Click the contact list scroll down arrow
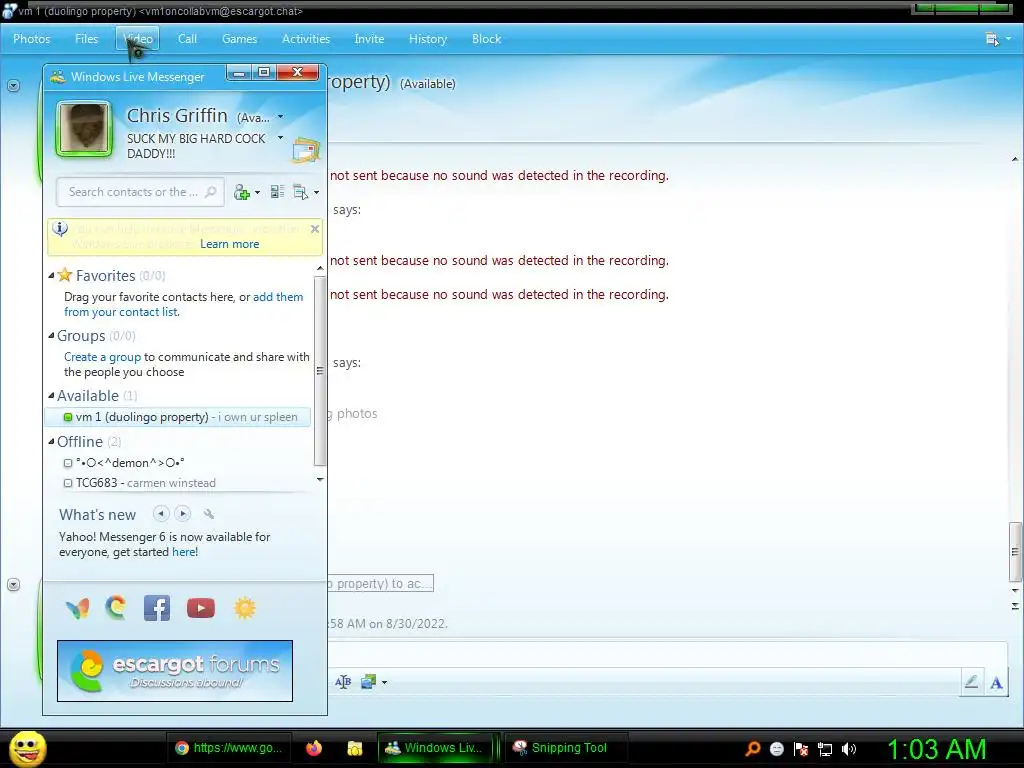1024x768 pixels. point(319,479)
